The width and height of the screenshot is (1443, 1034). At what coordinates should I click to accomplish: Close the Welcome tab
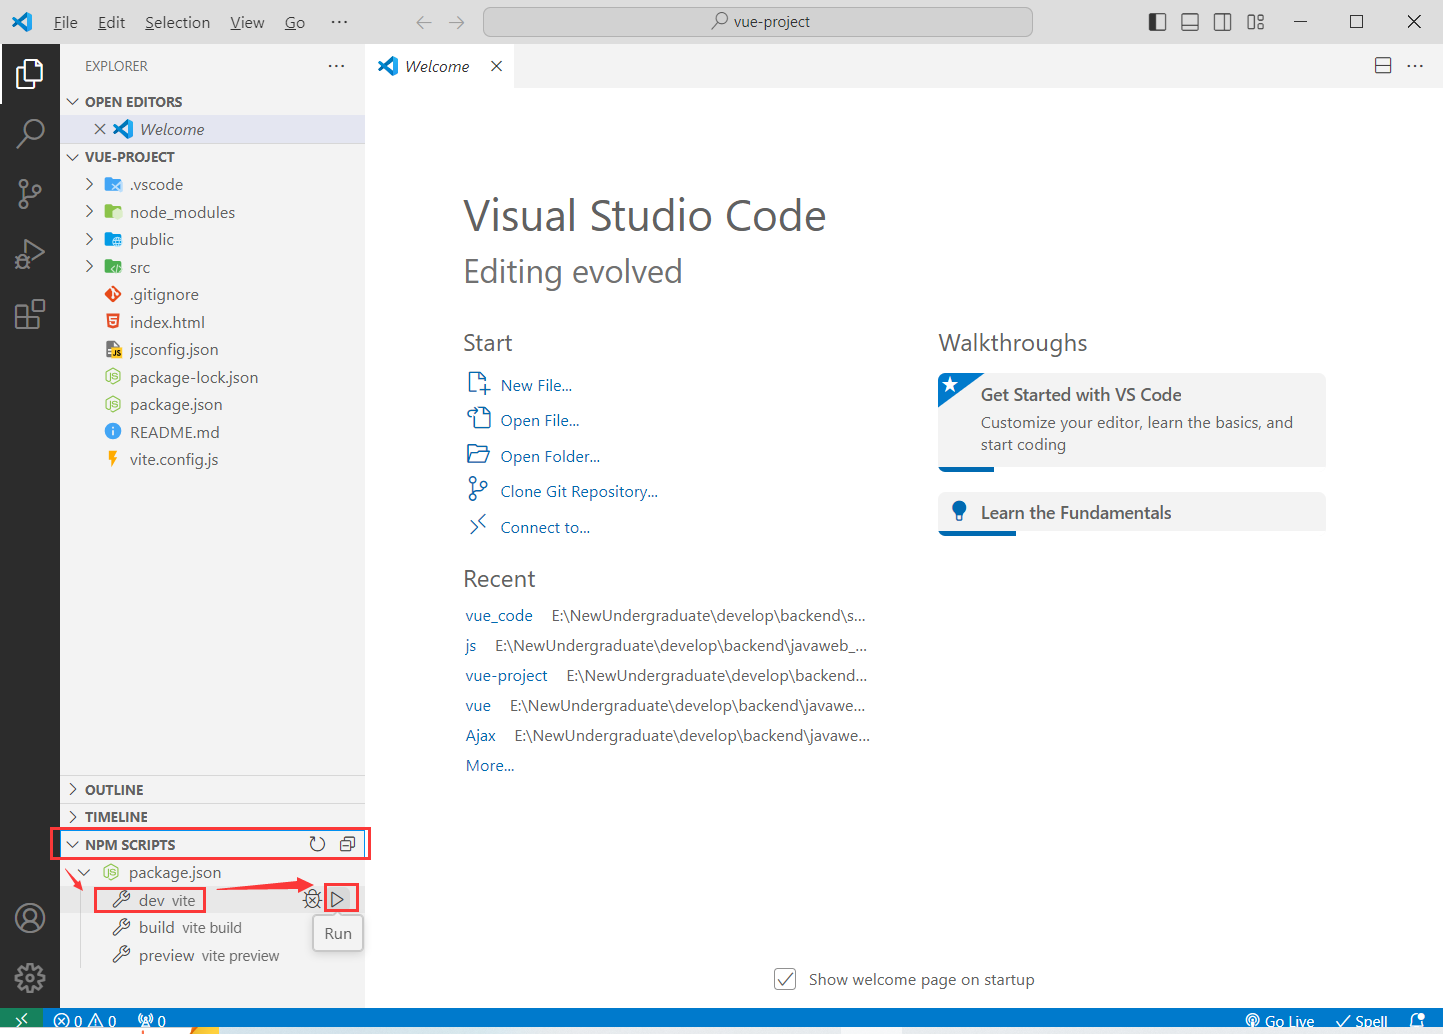tap(496, 66)
